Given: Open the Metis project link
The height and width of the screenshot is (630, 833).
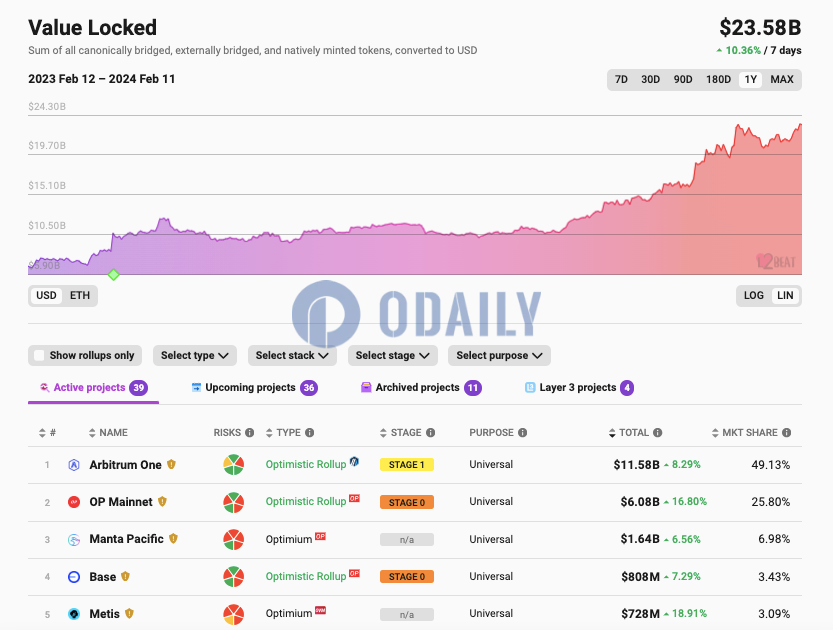Looking at the screenshot, I should 104,614.
